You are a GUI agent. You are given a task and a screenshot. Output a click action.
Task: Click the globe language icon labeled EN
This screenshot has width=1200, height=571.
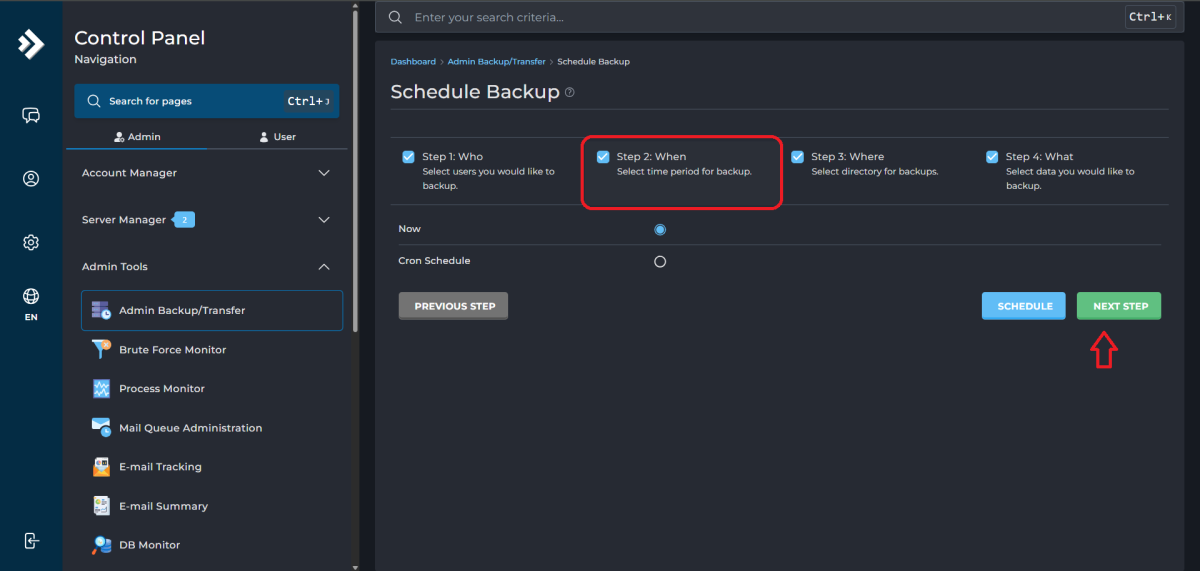[x=31, y=304]
